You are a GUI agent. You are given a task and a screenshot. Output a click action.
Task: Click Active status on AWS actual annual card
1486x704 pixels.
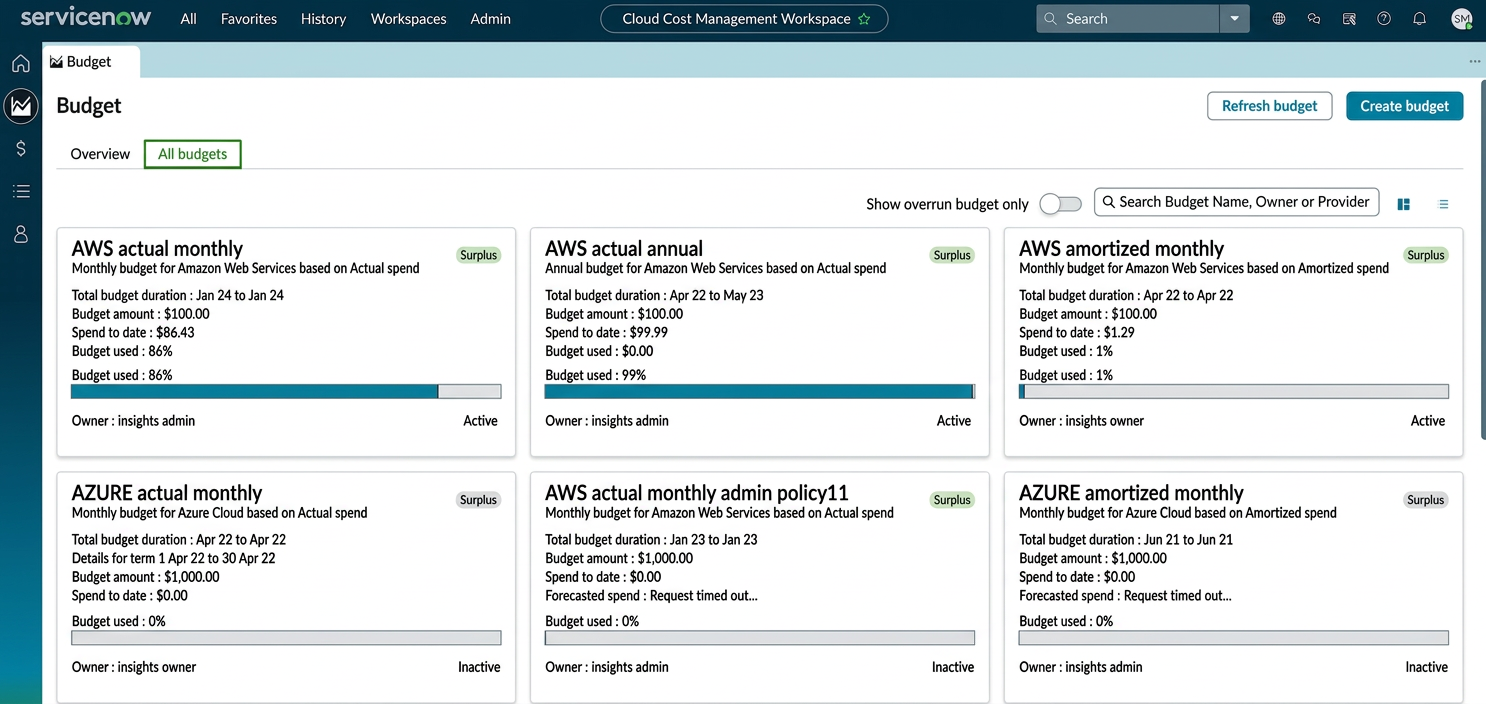tap(954, 421)
